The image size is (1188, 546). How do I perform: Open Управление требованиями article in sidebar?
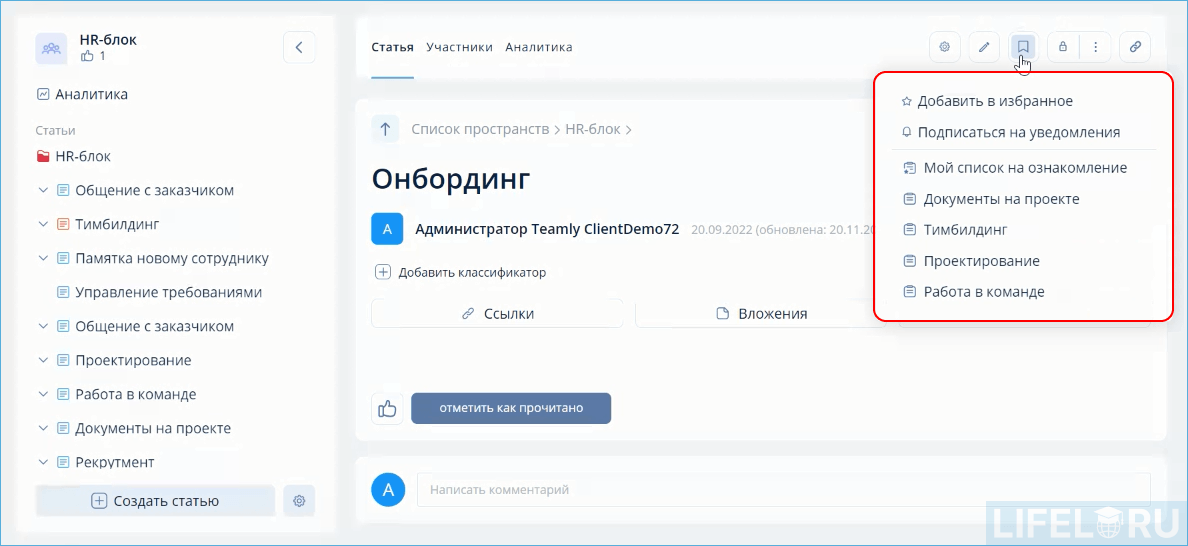click(169, 292)
